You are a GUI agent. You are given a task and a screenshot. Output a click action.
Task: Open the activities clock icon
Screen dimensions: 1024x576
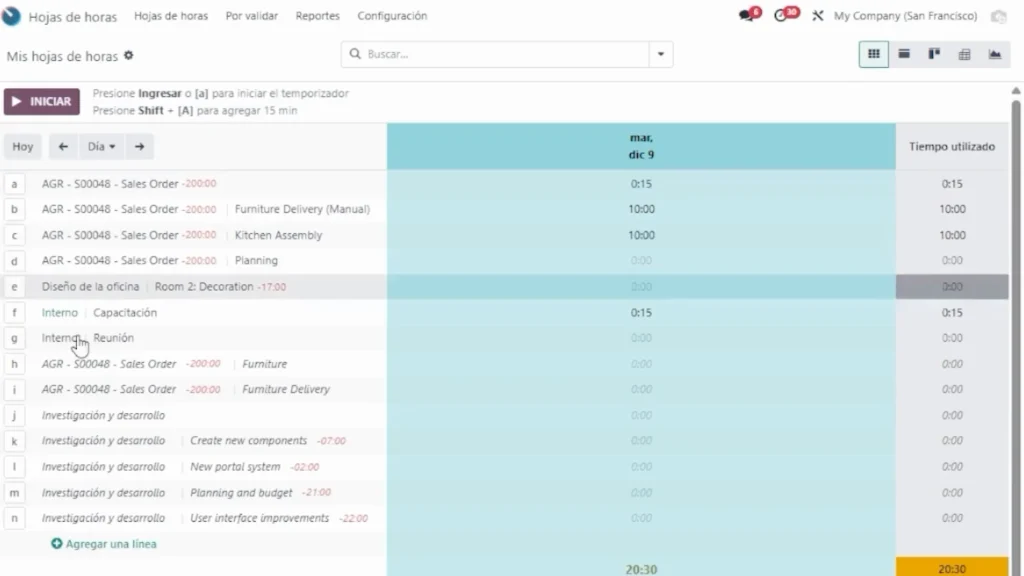pyautogui.click(x=783, y=16)
